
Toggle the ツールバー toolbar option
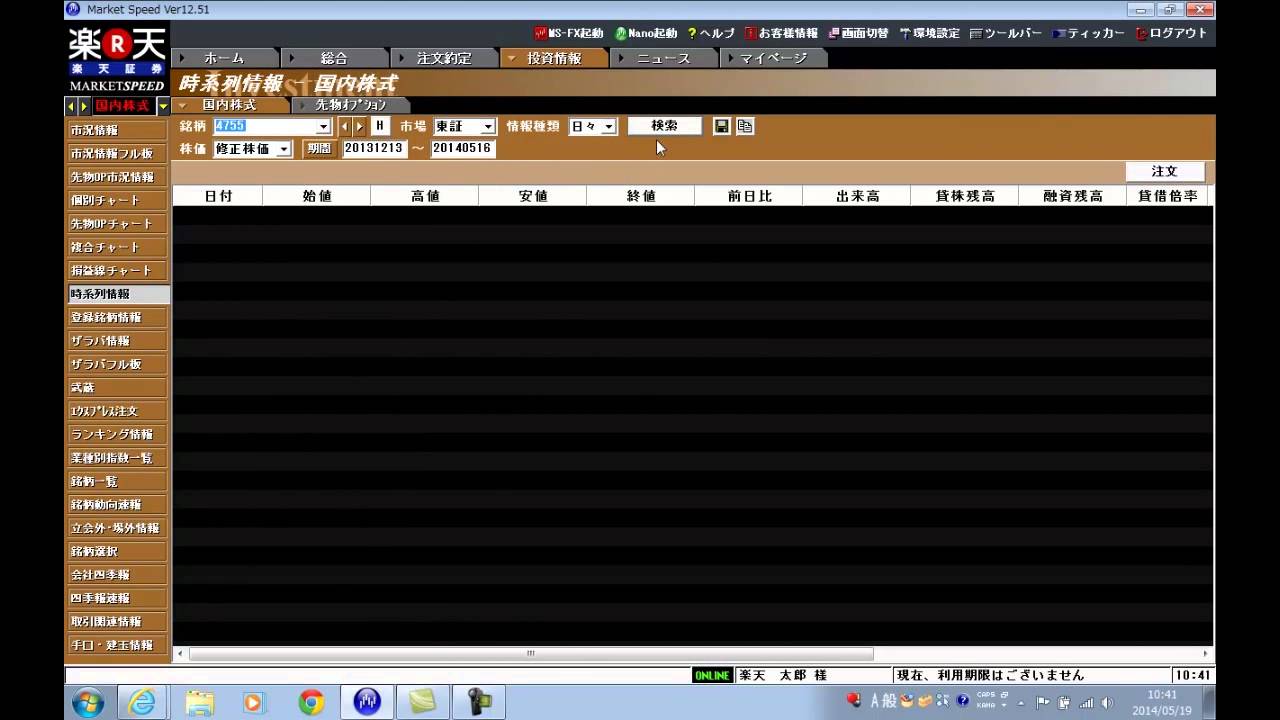1005,33
